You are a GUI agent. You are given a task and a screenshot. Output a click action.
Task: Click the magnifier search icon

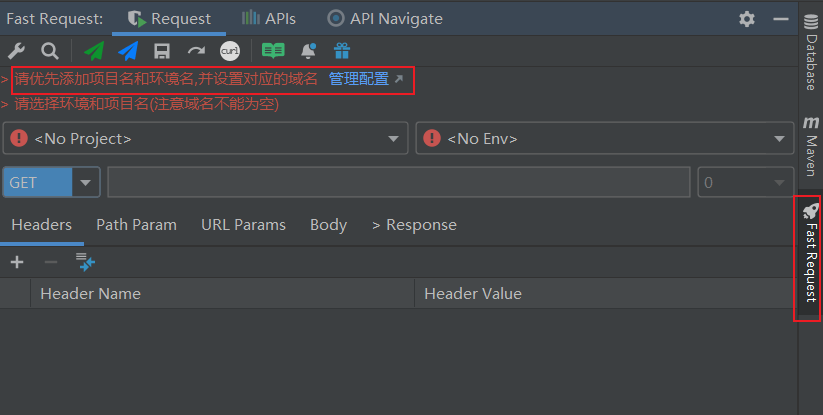click(x=49, y=51)
